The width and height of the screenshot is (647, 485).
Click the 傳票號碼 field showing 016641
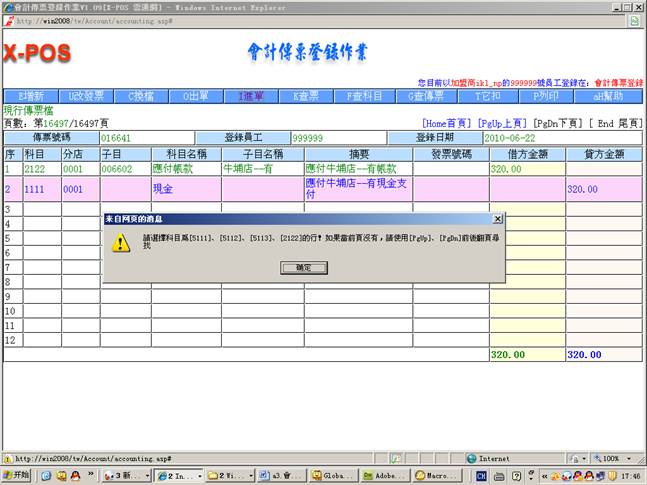pyautogui.click(x=146, y=137)
